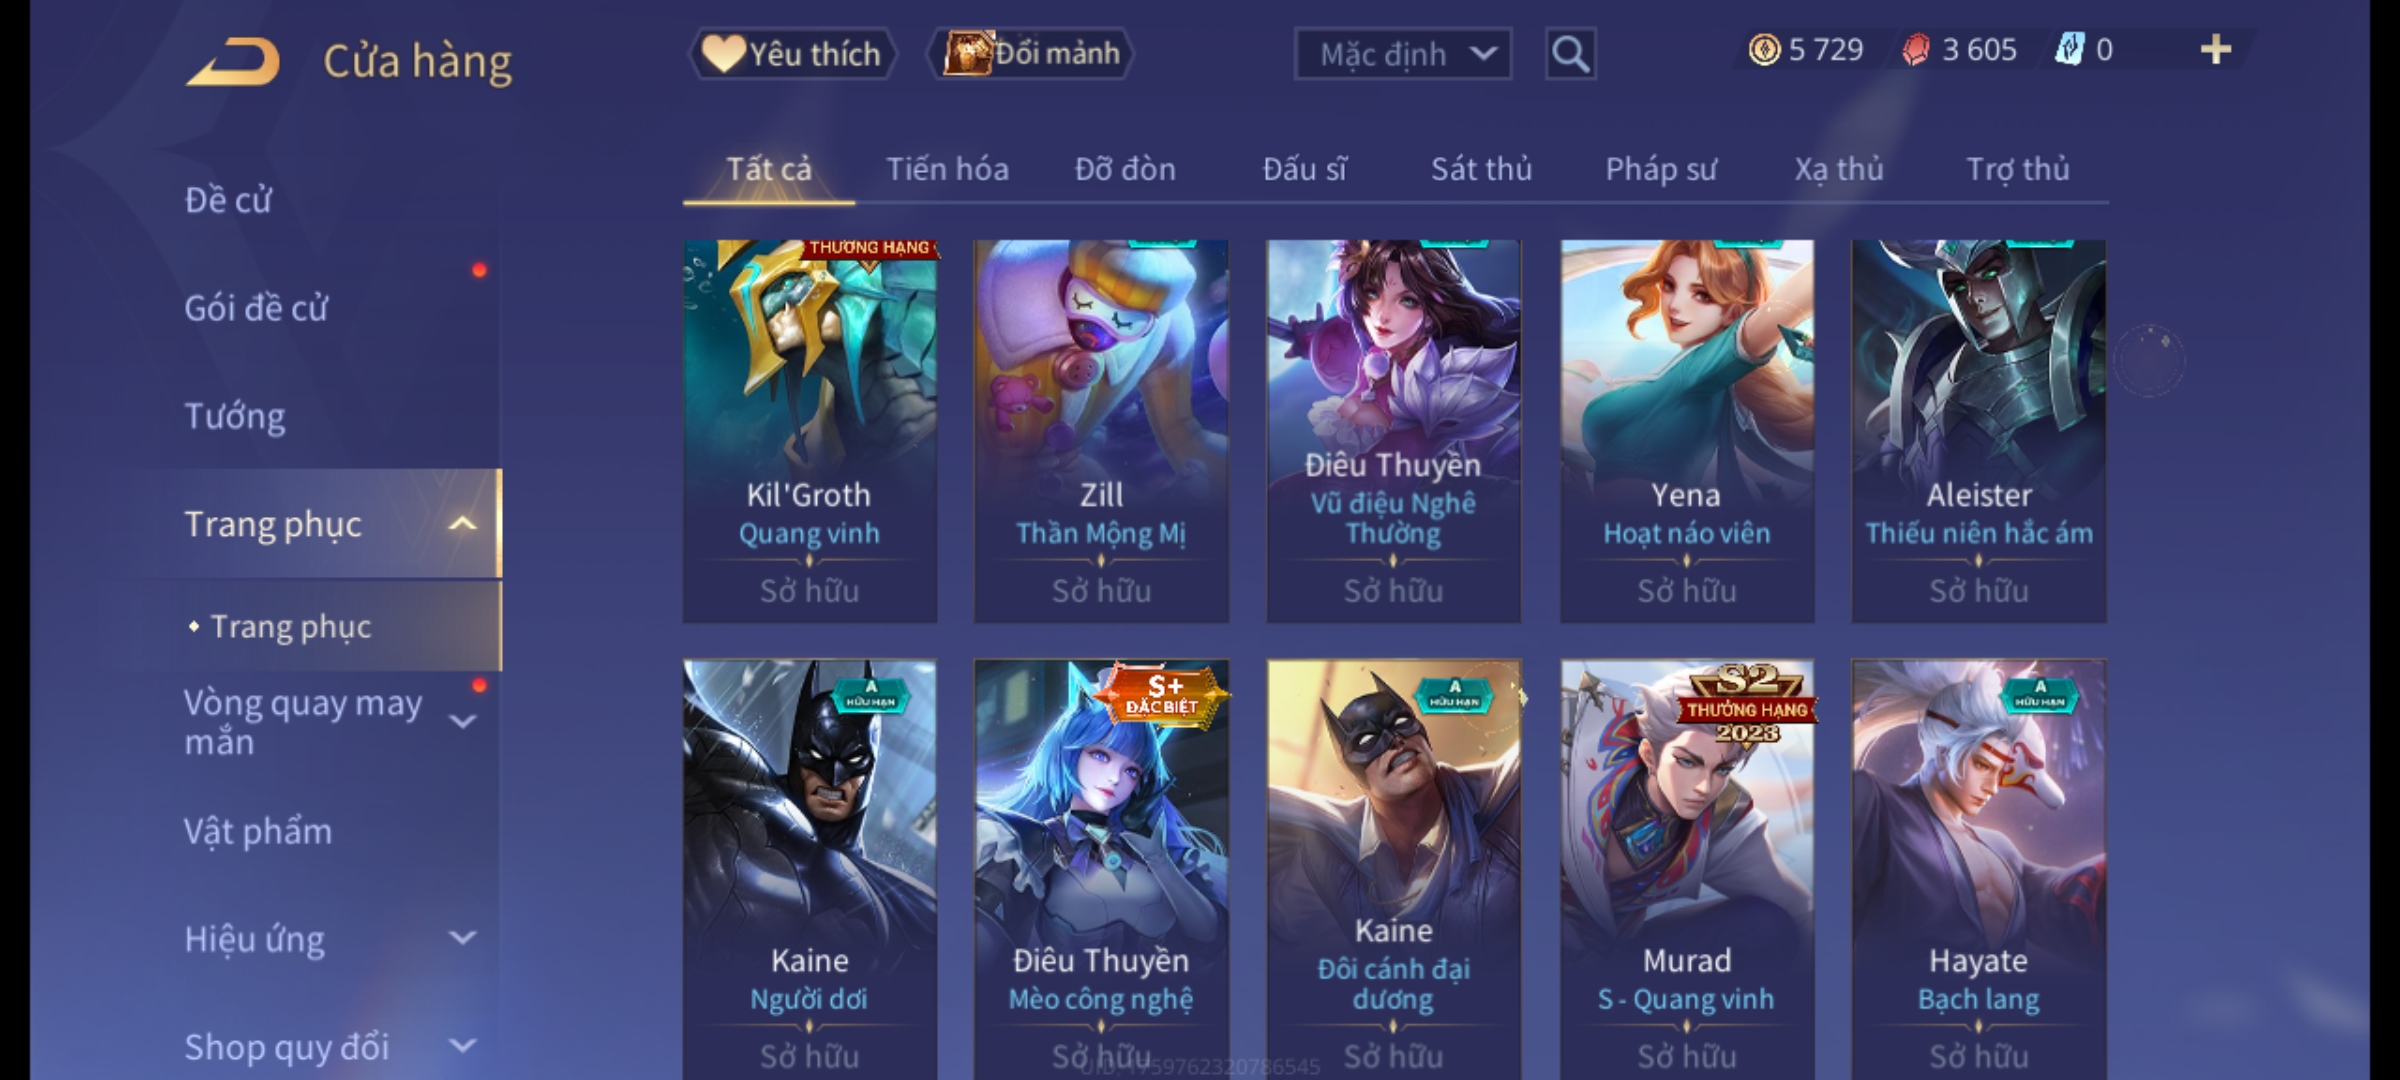Collapse the Trang phục sidebar section
The height and width of the screenshot is (1080, 2400).
[462, 524]
